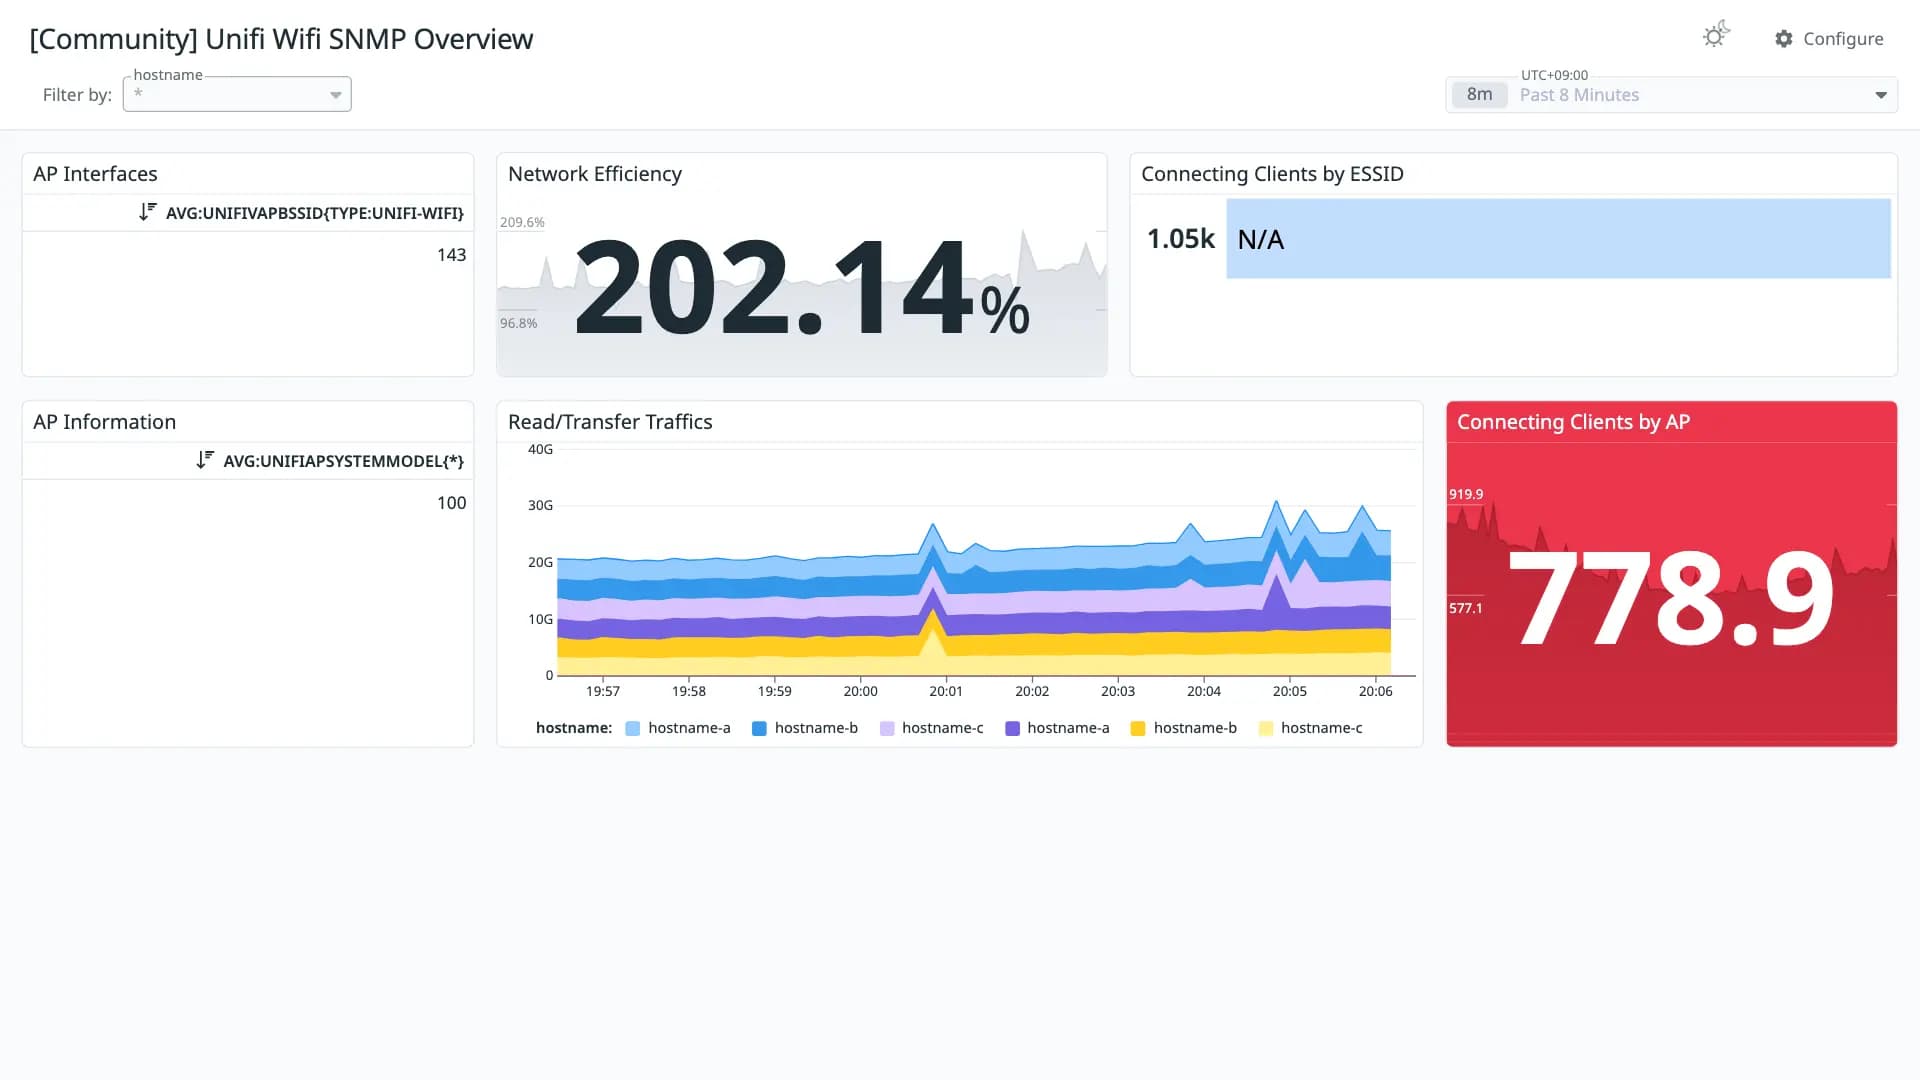Click the 209.6% efficiency axis label

[522, 222]
